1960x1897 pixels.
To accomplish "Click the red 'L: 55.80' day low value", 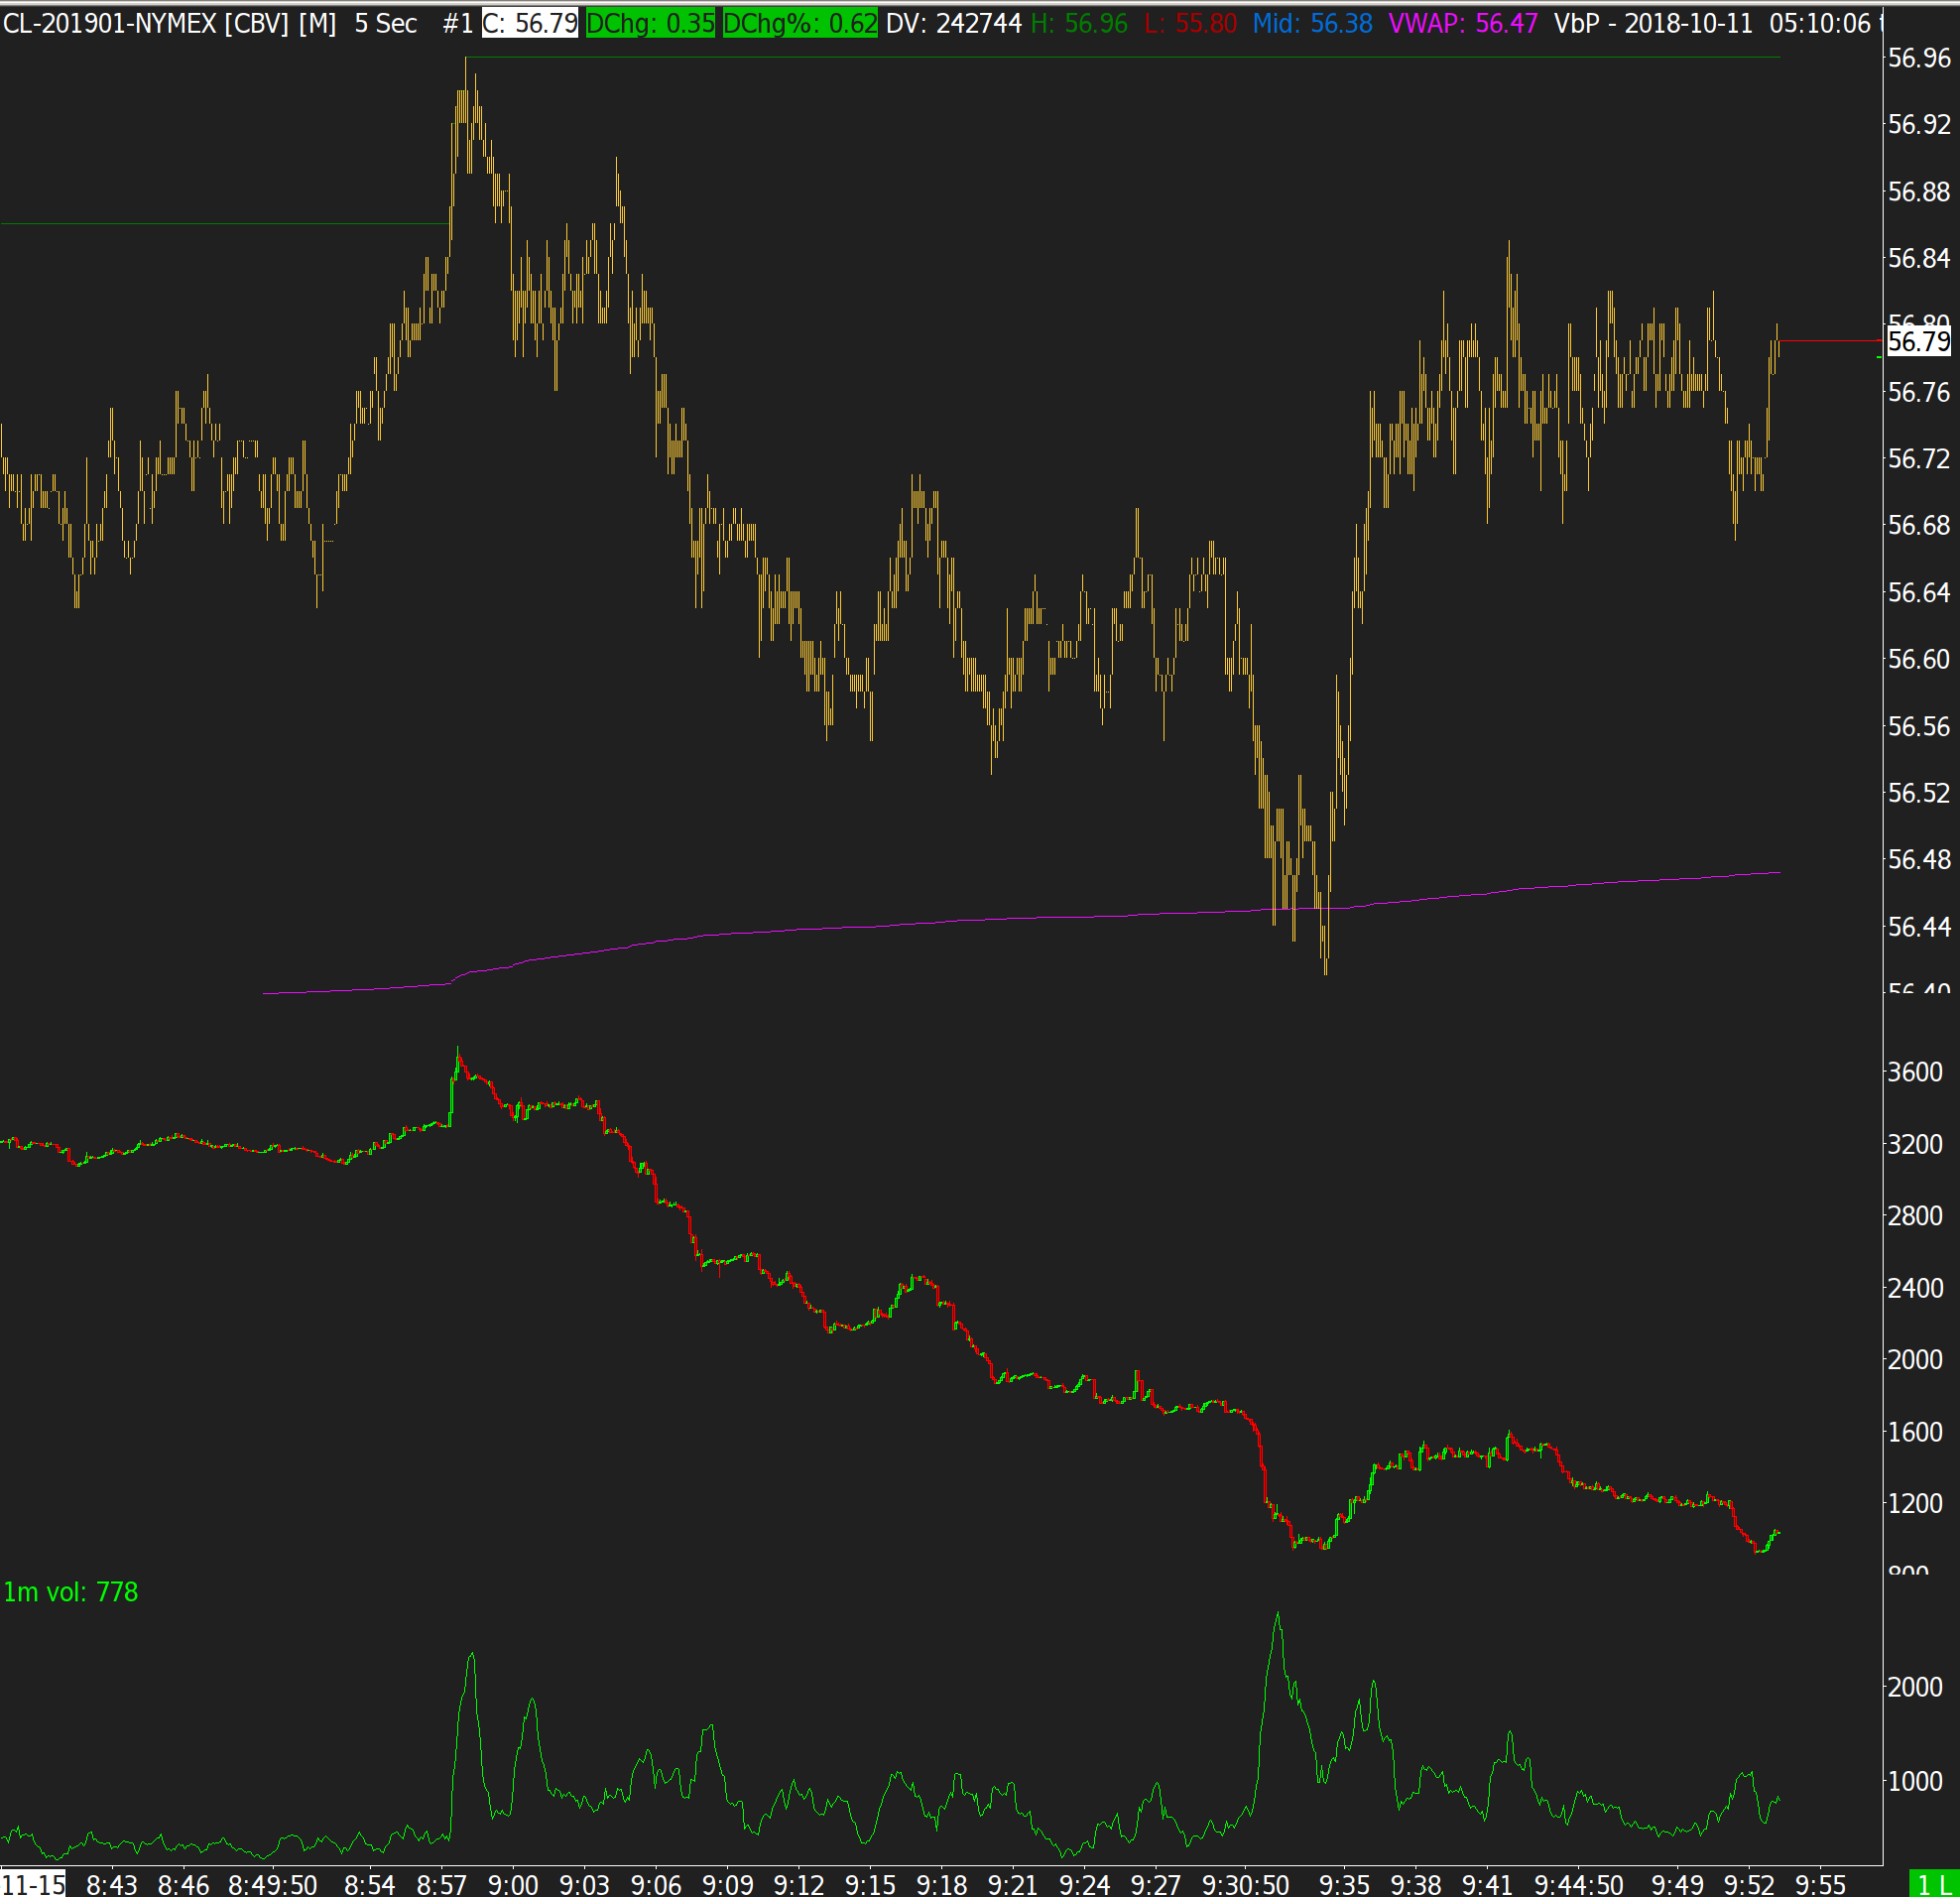I will coord(1191,23).
